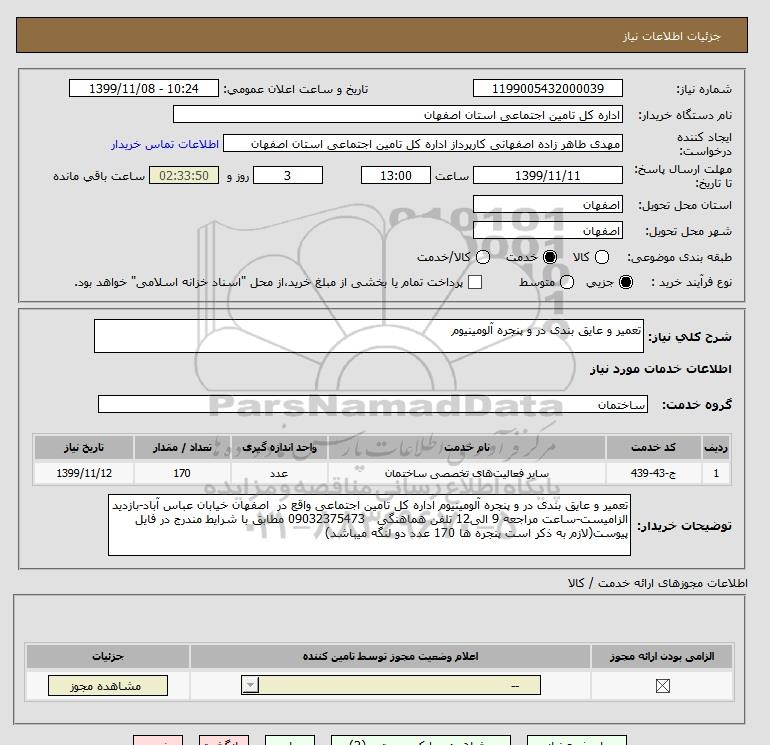Click the کد خدمت column header
770x745 pixels.
tap(653, 447)
